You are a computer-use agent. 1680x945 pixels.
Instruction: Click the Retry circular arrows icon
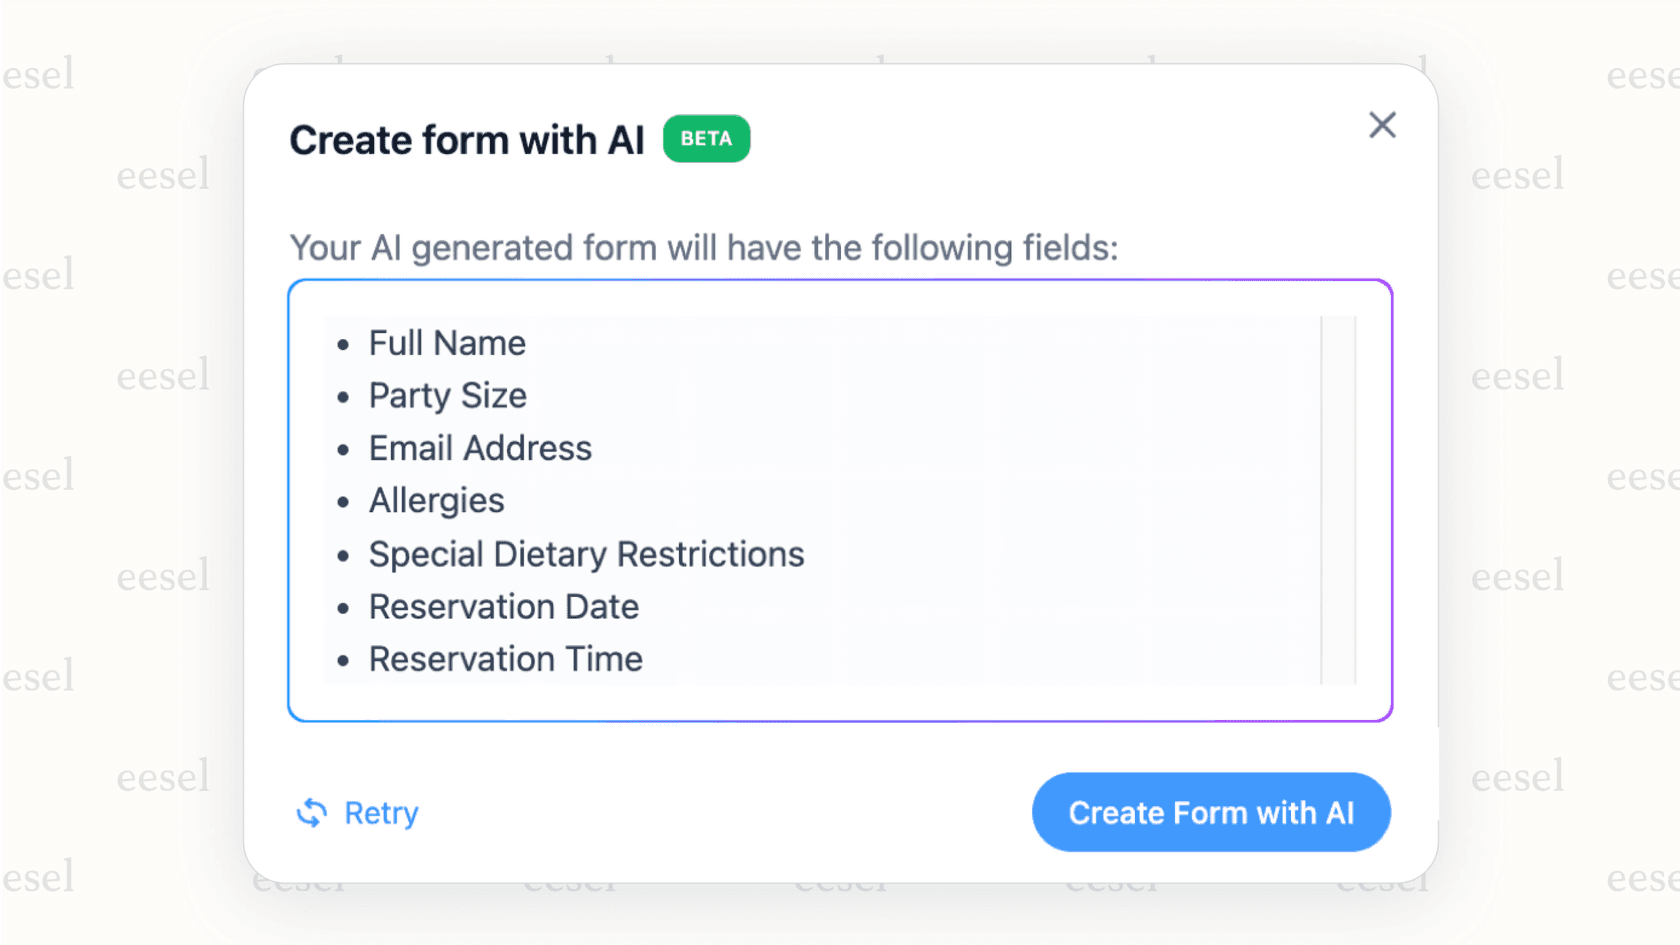pos(312,813)
